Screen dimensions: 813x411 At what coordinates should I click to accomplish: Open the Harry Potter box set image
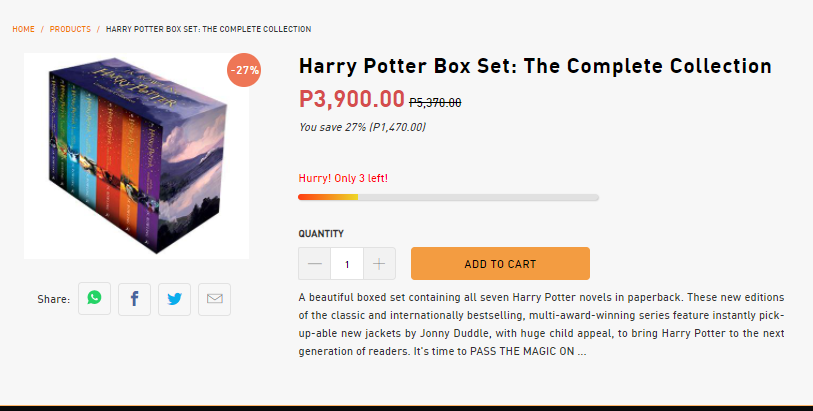coord(136,155)
